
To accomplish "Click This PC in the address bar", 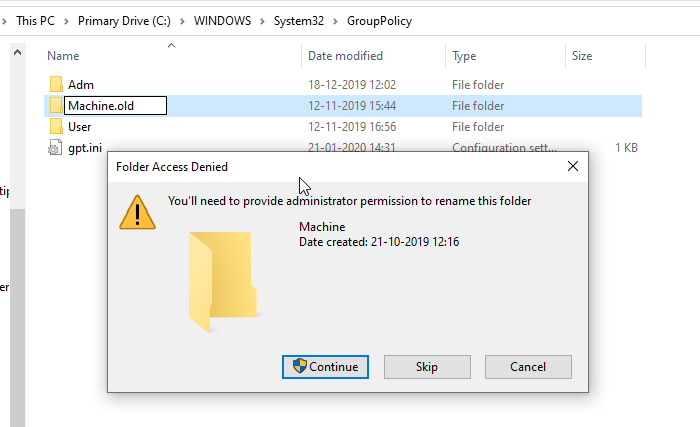I will point(35,21).
